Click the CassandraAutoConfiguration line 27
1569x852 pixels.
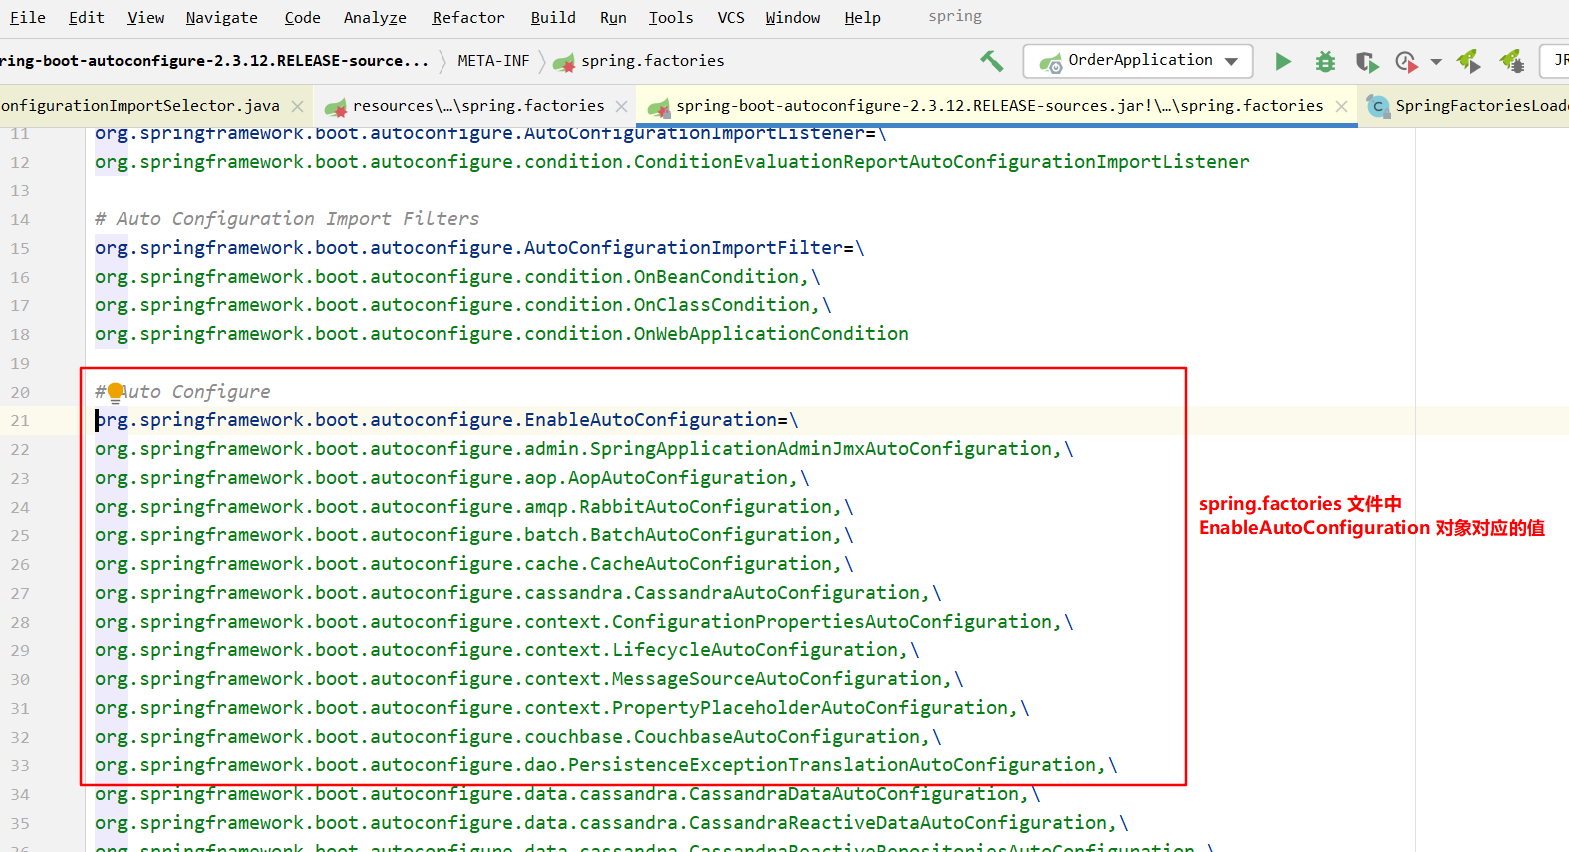(518, 593)
